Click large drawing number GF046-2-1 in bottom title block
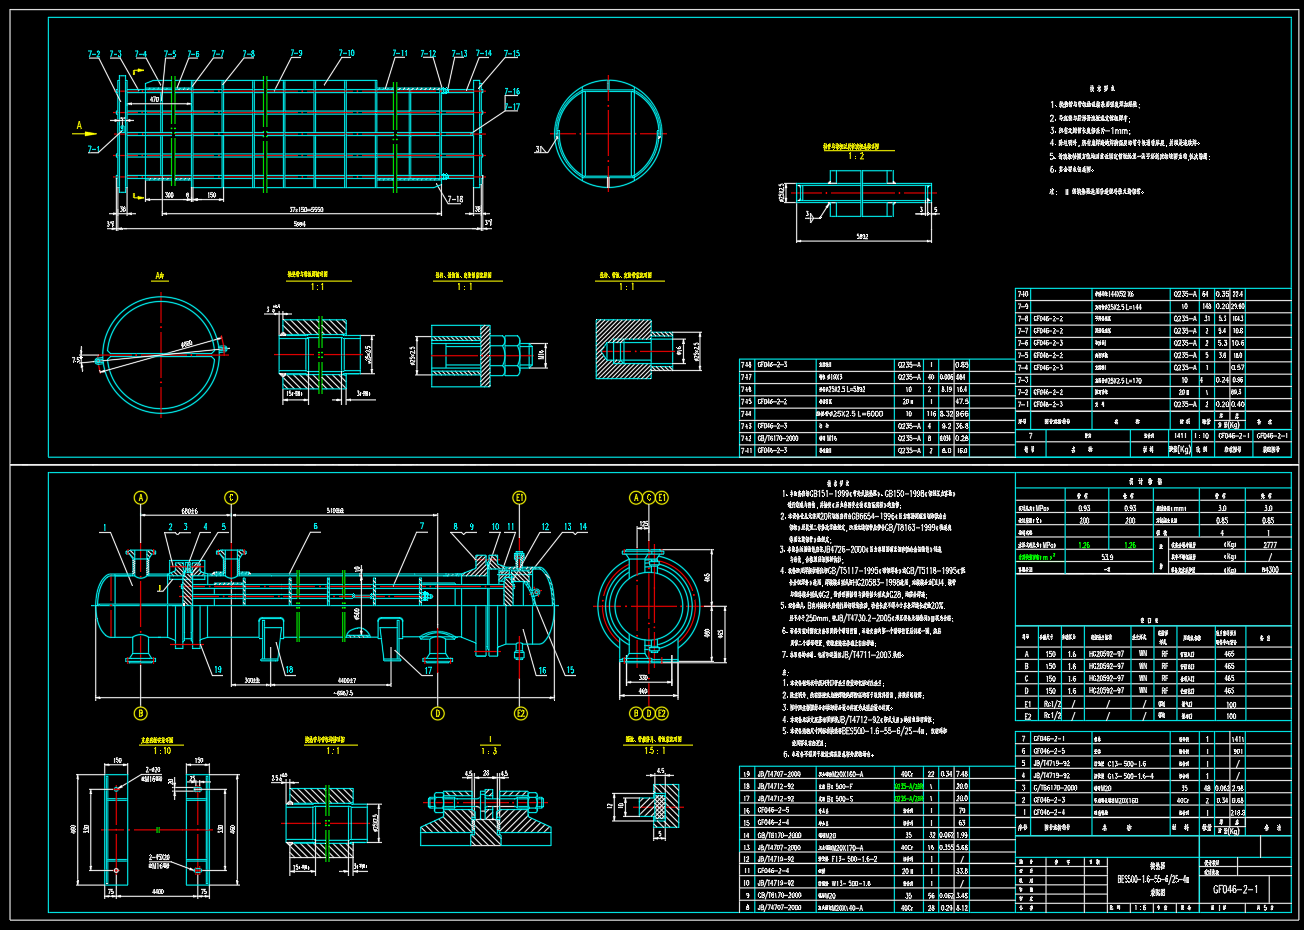 pos(1241,889)
